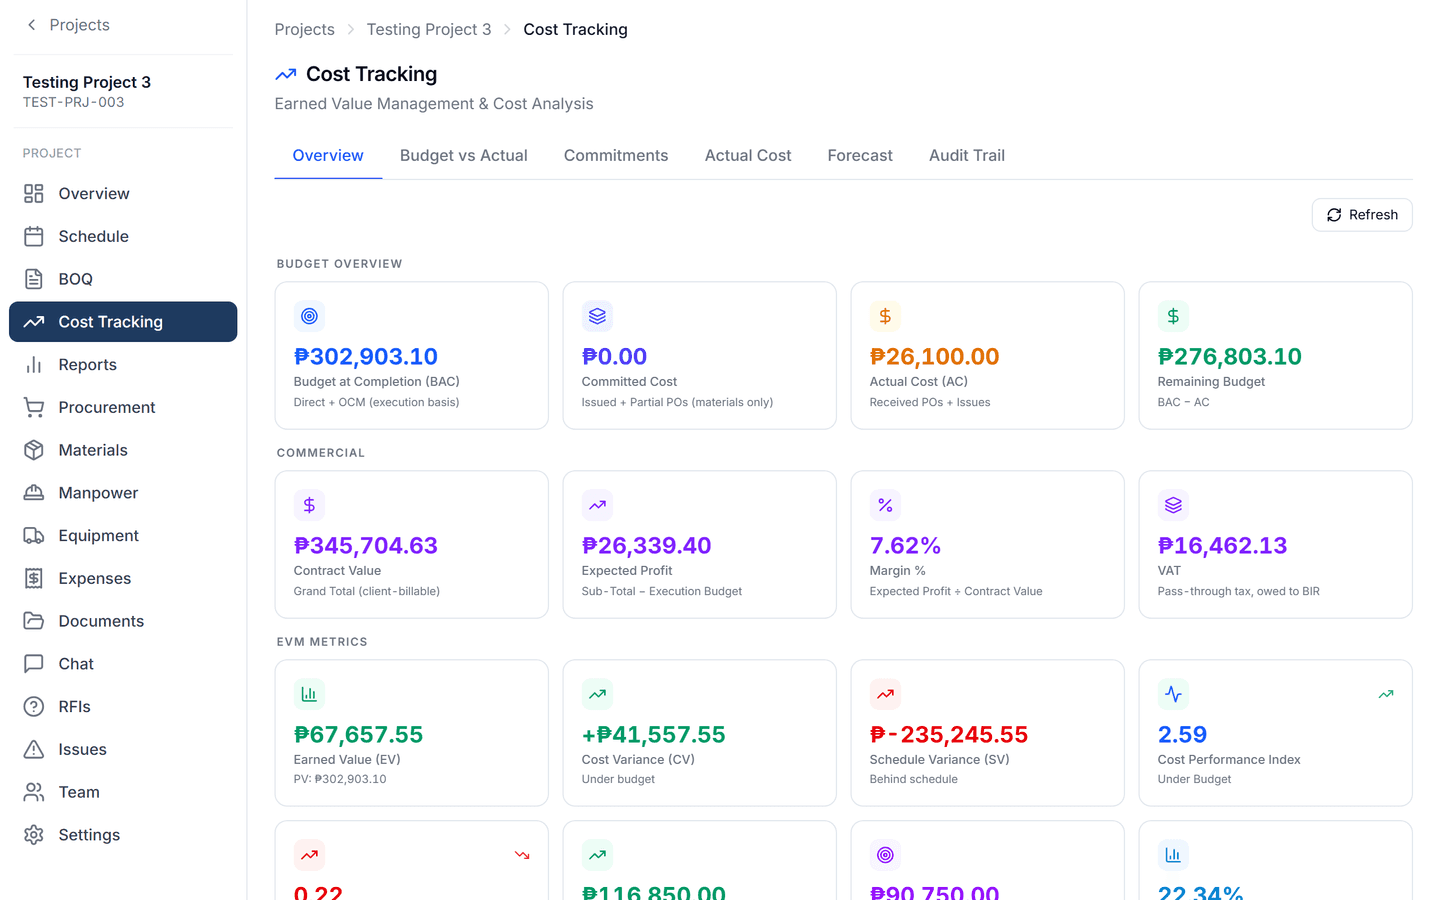Screen dimensions: 1440x900
Task: Open Settings from the sidebar
Action: click(x=123, y=835)
